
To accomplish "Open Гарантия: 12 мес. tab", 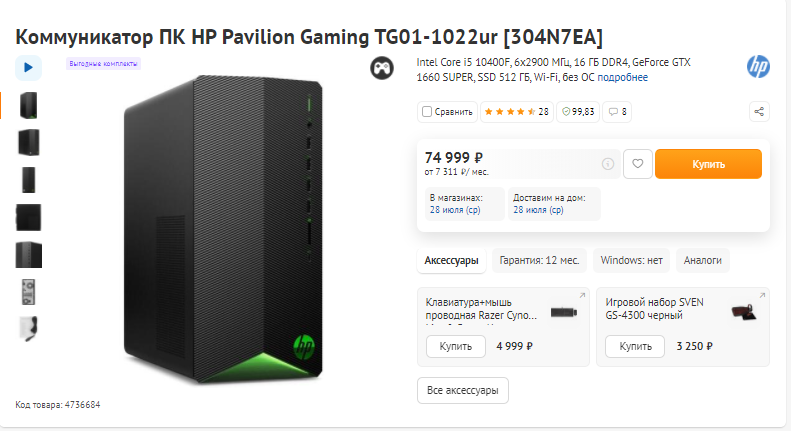I will click(x=539, y=260).
